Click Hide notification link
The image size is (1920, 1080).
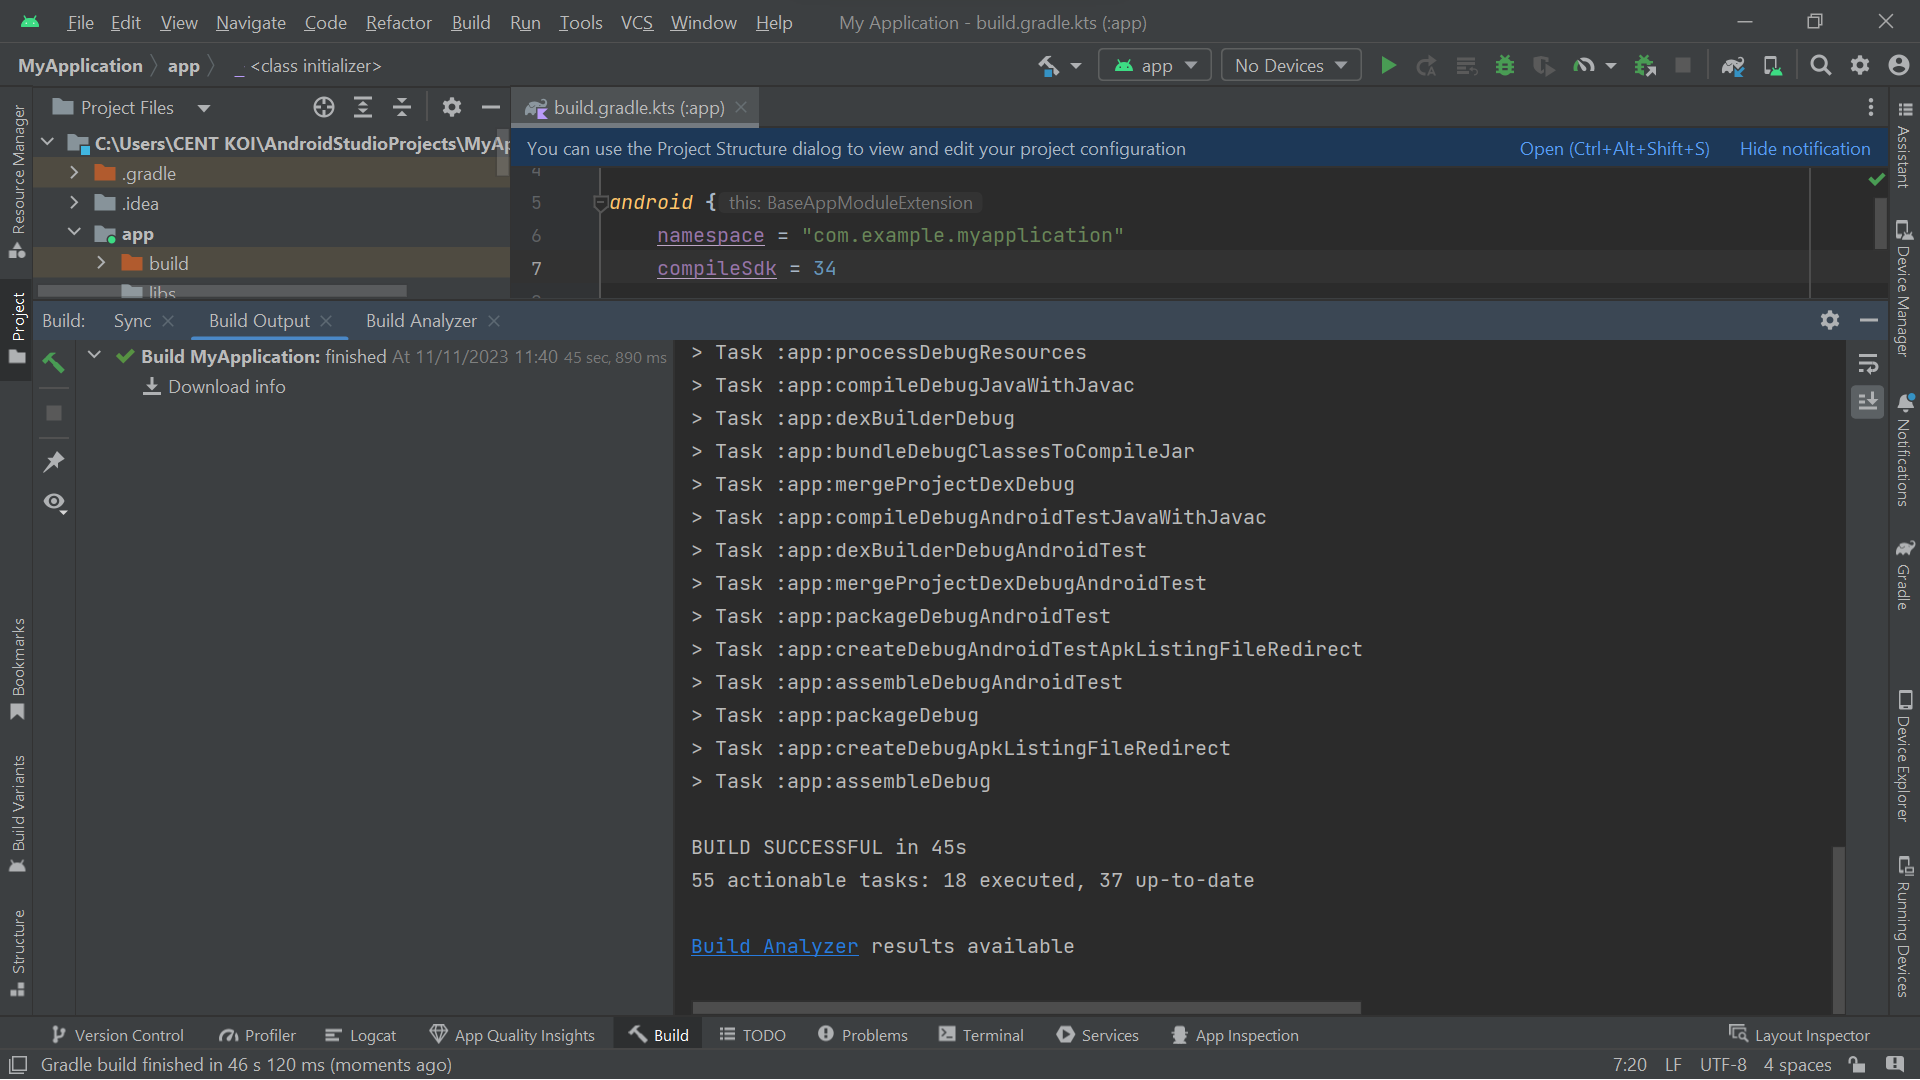coord(1805,148)
